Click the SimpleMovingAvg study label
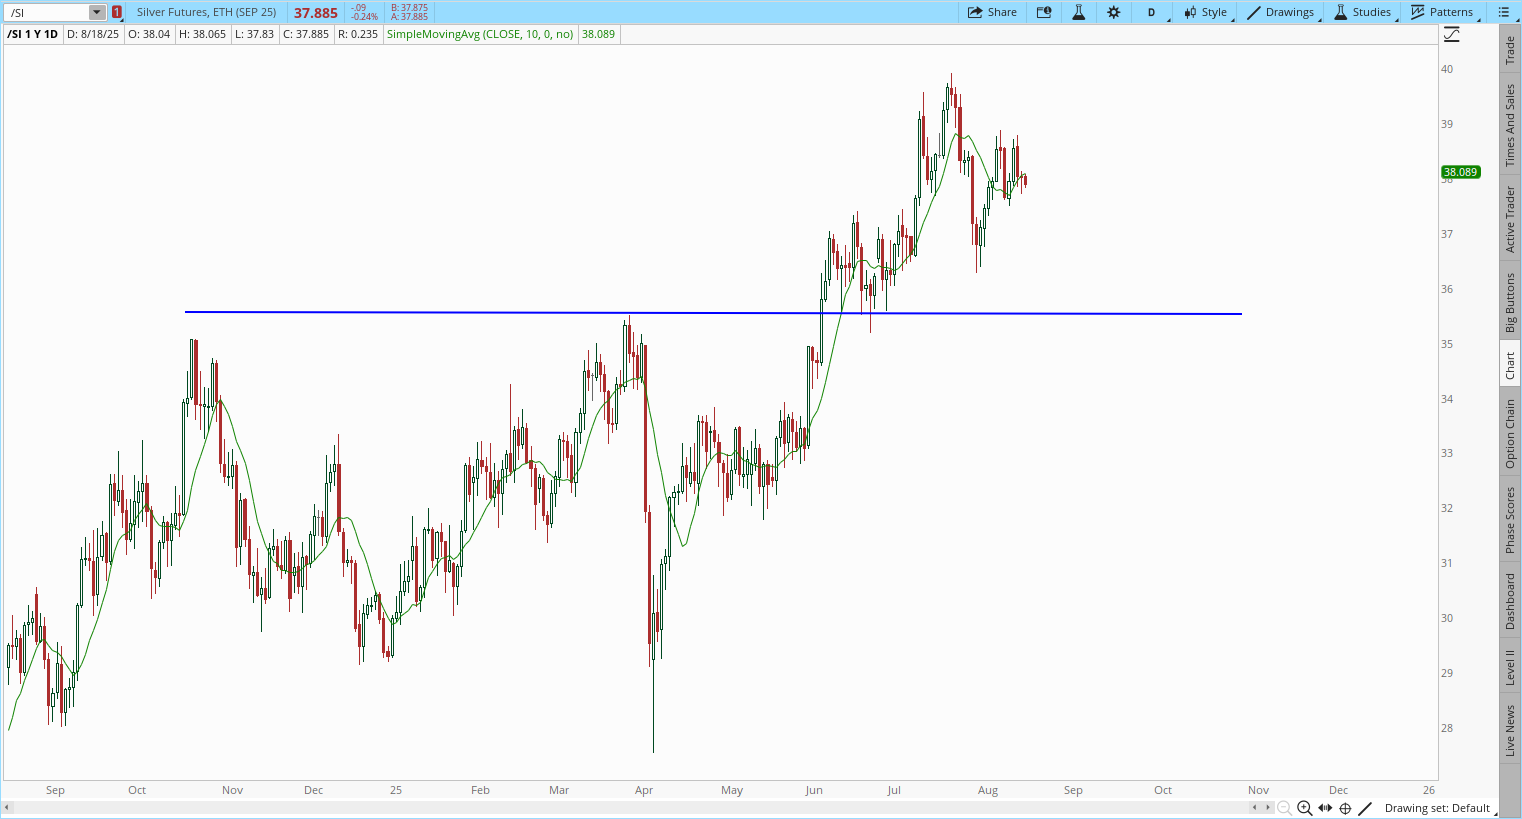This screenshot has height=819, width=1522. [480, 34]
